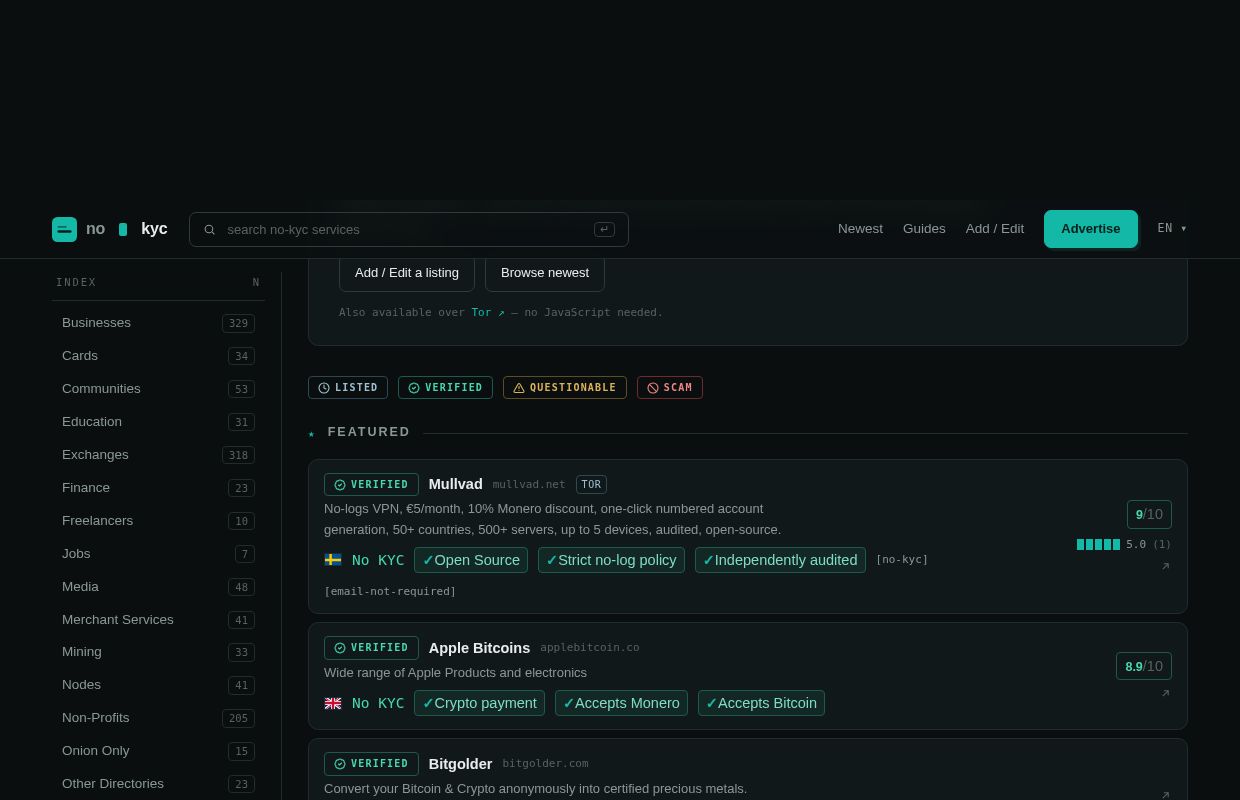Click the Independently audited tag

pos(780,560)
